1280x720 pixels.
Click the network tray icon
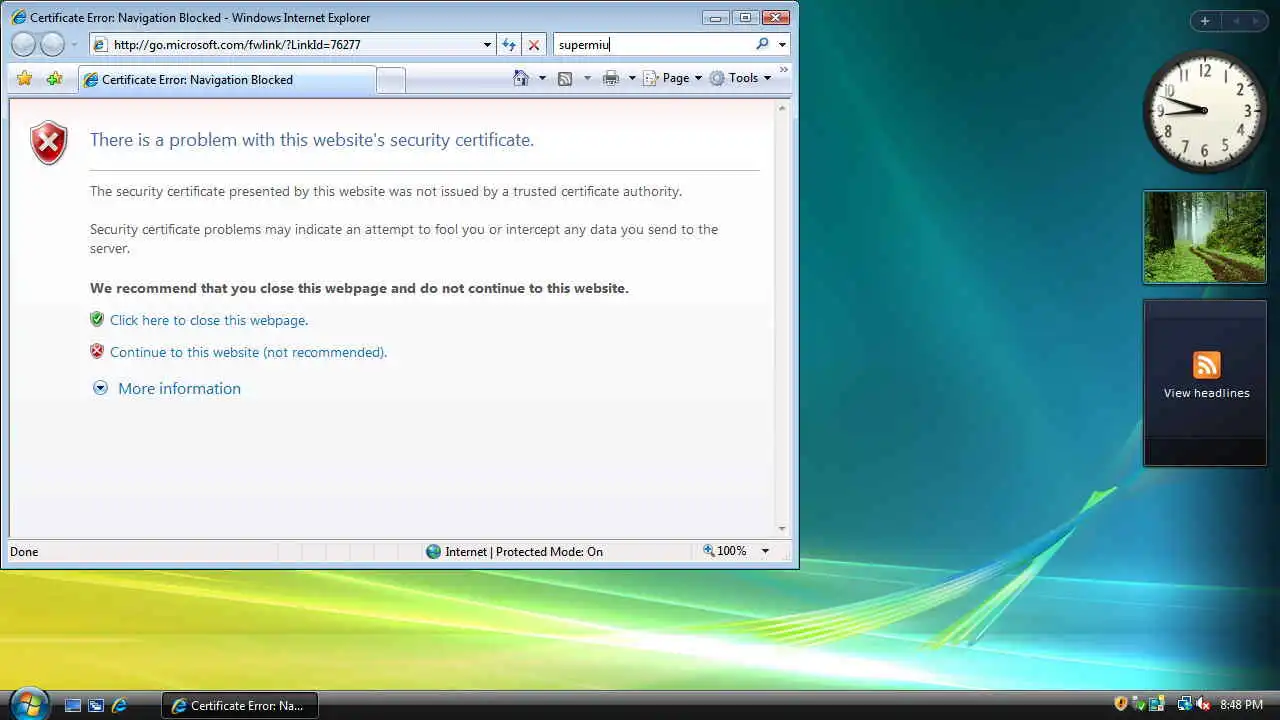tap(1184, 704)
